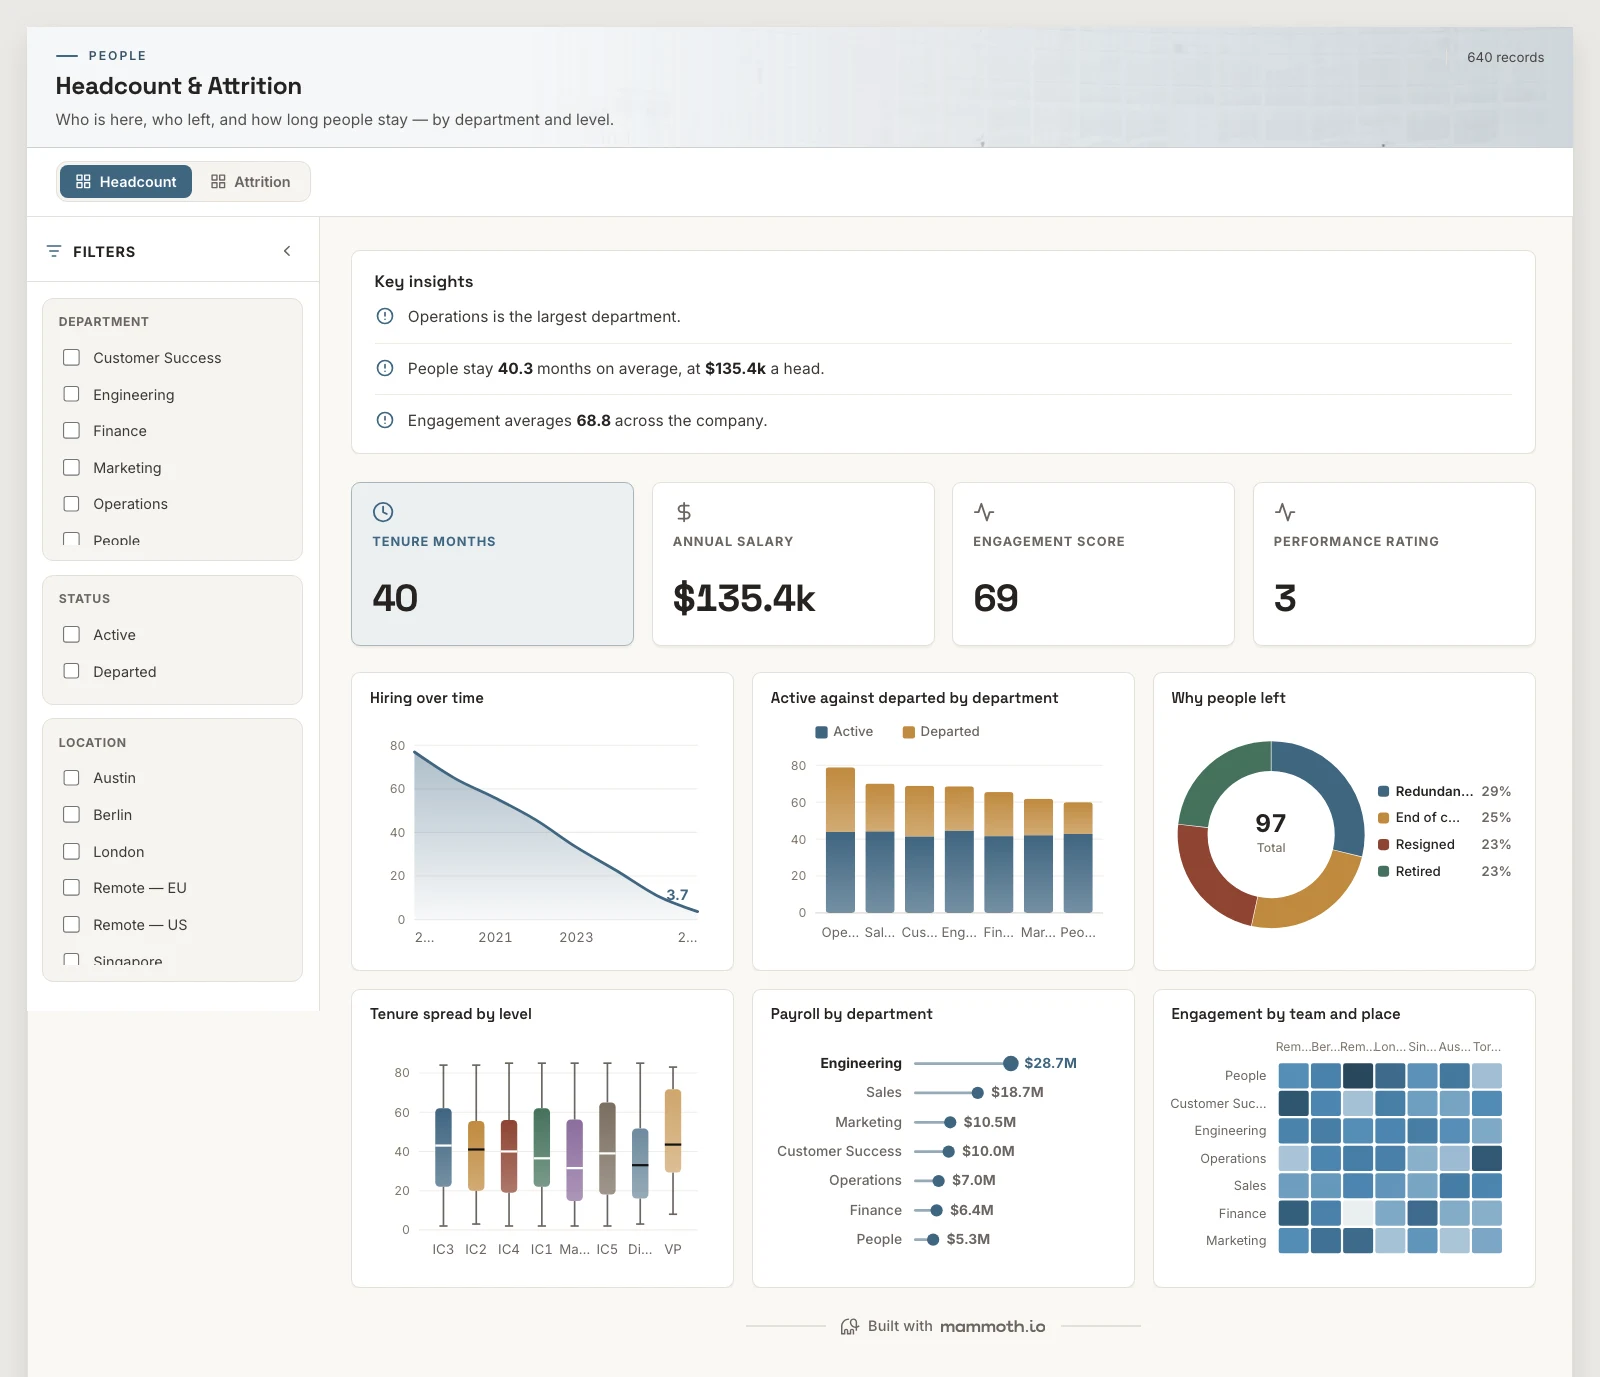Select the Austin location checkbox
This screenshot has width=1600, height=1377.
pos(71,777)
